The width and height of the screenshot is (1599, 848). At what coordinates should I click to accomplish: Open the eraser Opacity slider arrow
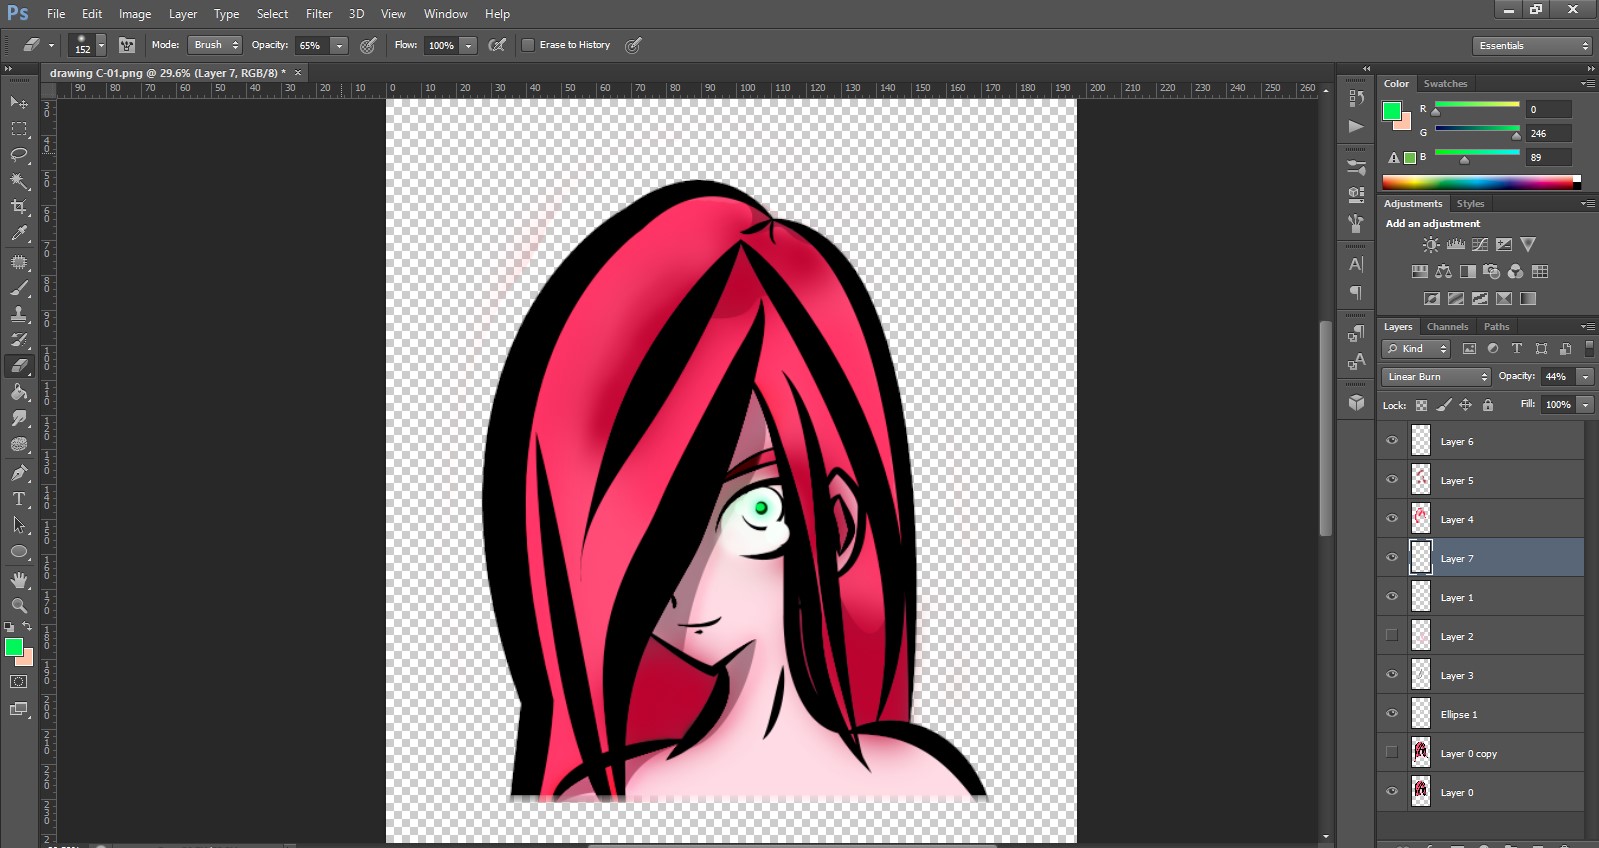coord(340,46)
